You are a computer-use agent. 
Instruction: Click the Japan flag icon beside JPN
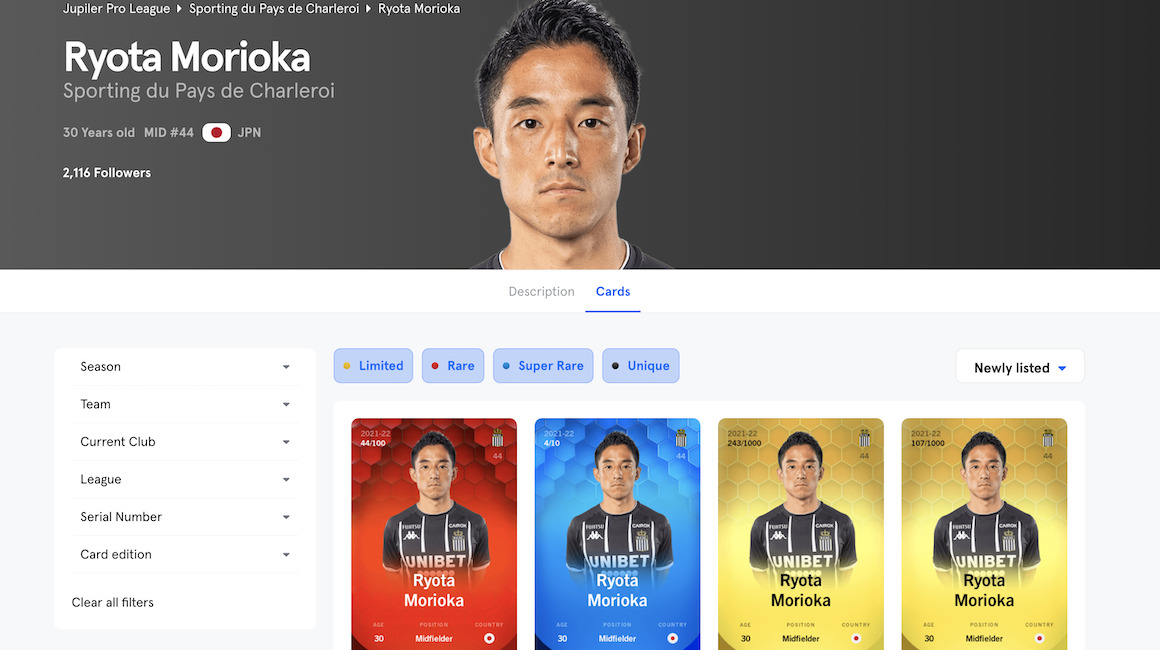[216, 132]
